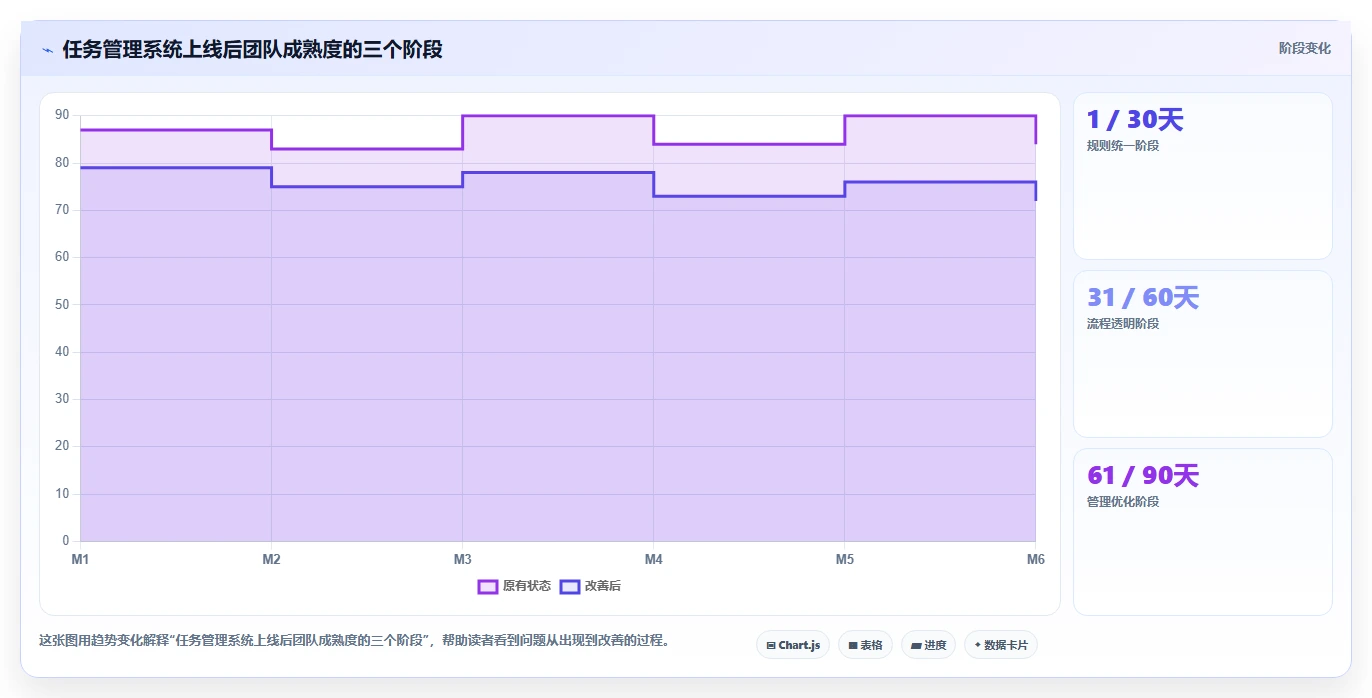Image resolution: width=1372 pixels, height=698 pixels.
Task: Click the M5 x-axis label
Action: 845,559
